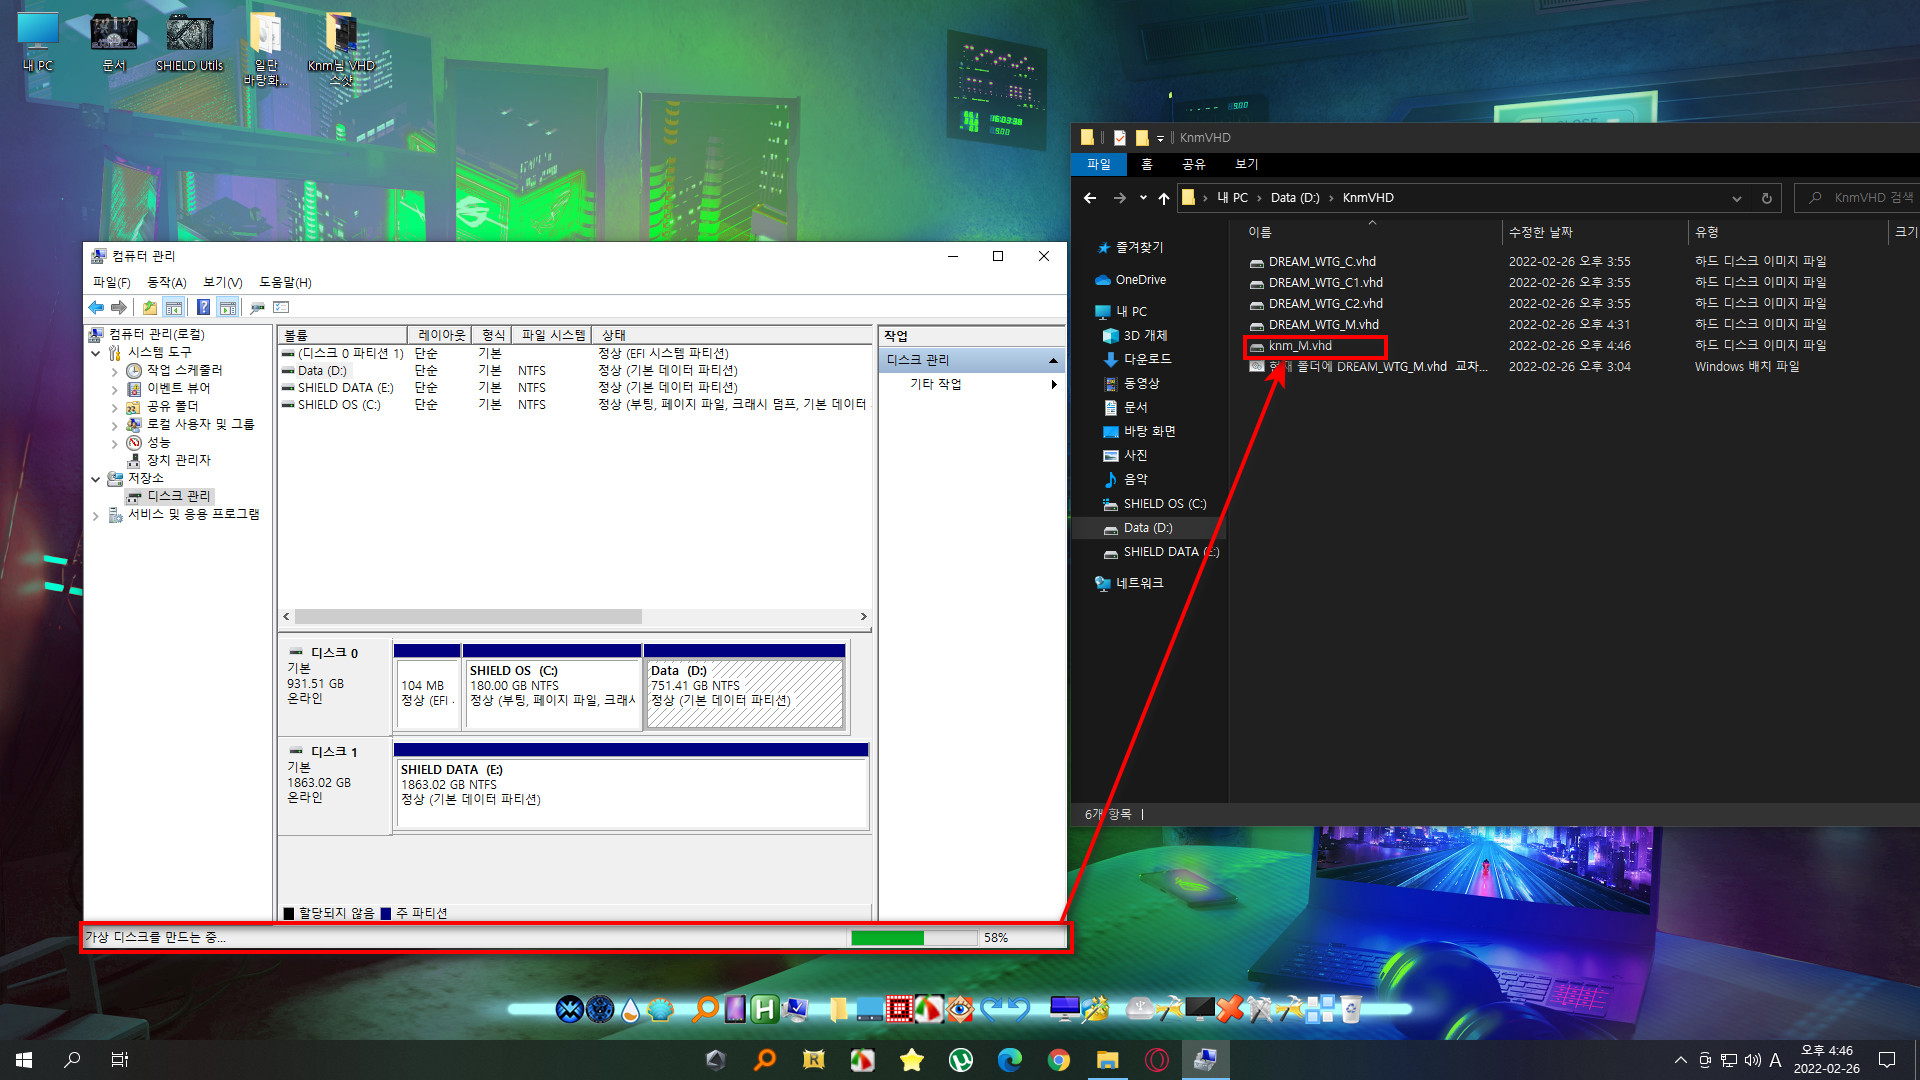This screenshot has height=1080, width=1920.
Task: Click the recycle bin icon in dock
Action: click(1351, 1009)
